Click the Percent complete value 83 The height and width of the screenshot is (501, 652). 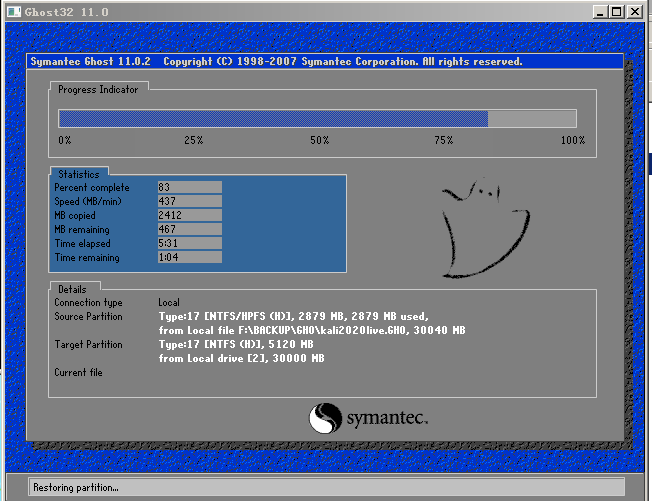point(190,187)
